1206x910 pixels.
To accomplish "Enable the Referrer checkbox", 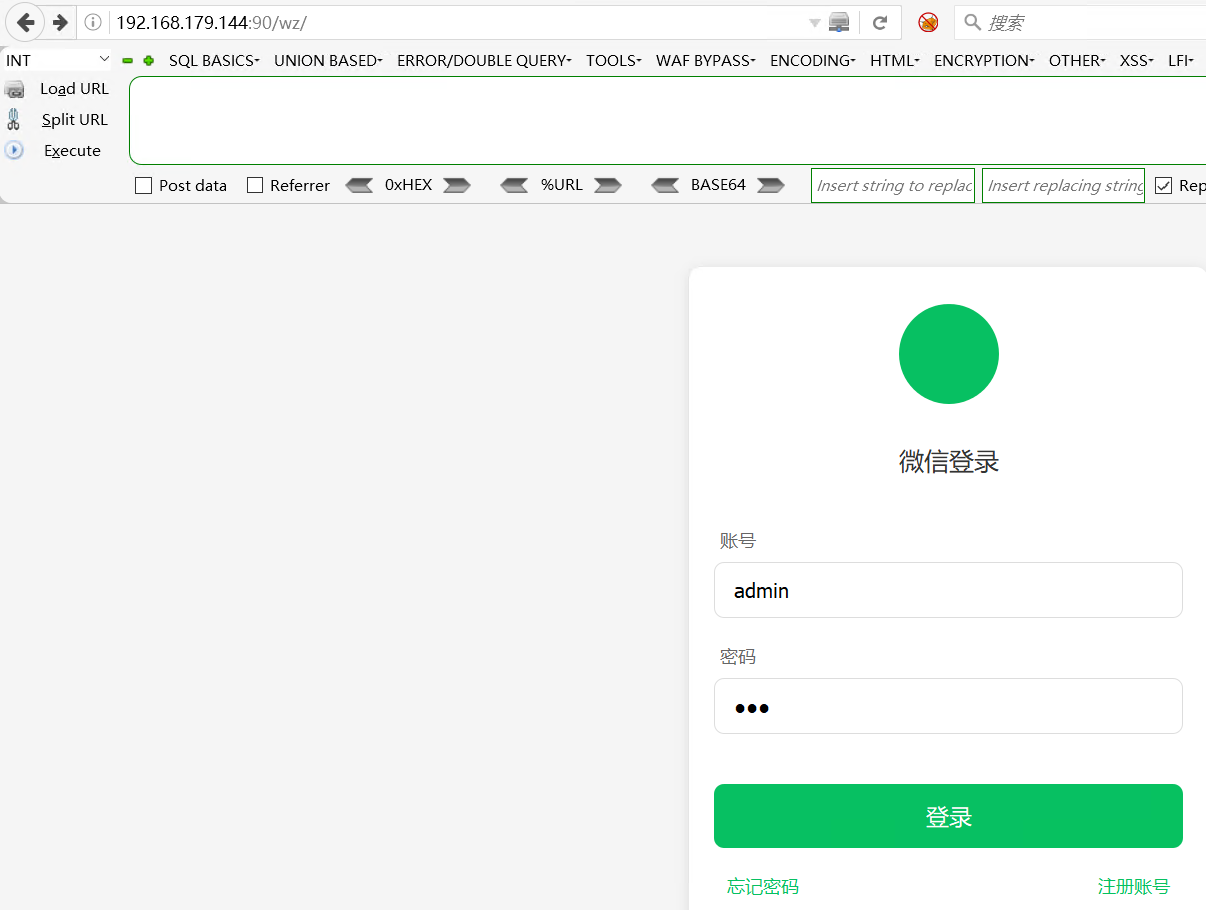I will (255, 185).
